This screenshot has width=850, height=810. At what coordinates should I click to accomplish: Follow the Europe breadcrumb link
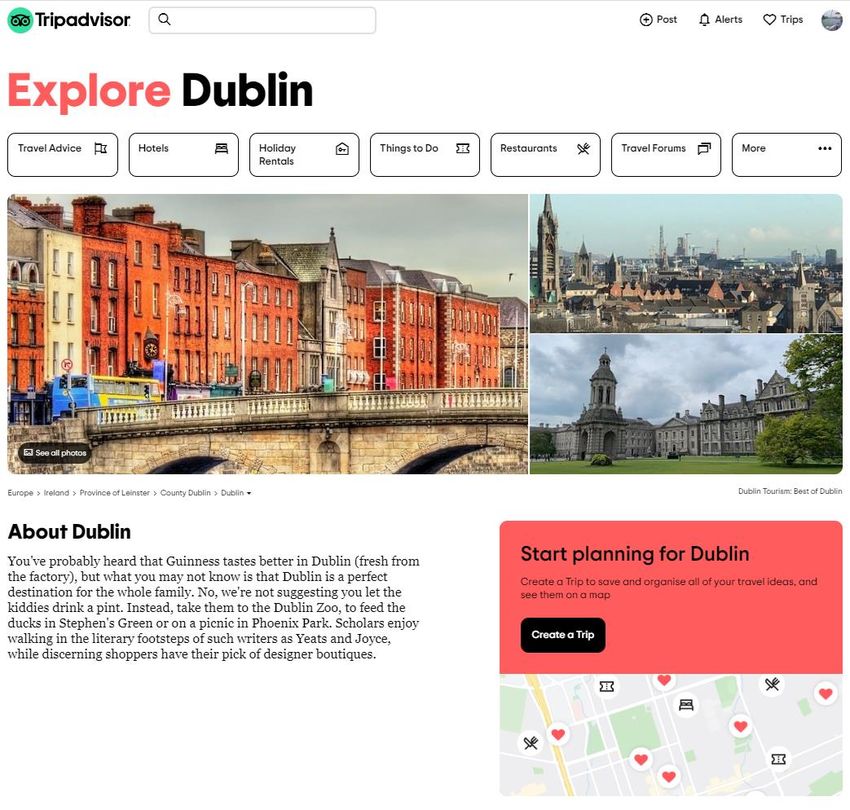click(20, 493)
